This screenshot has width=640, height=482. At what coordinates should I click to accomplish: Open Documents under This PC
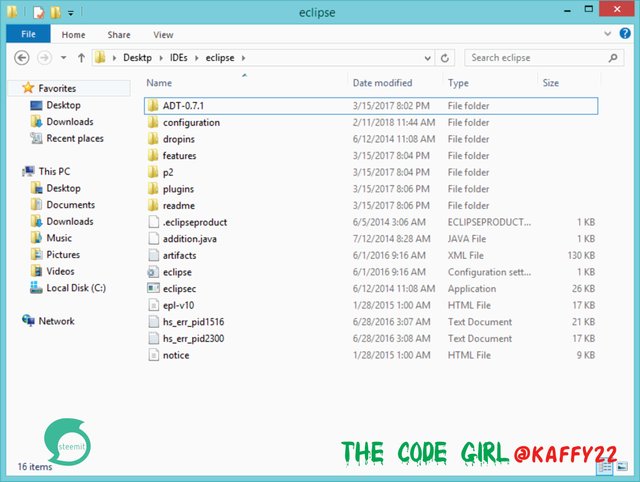[x=71, y=205]
